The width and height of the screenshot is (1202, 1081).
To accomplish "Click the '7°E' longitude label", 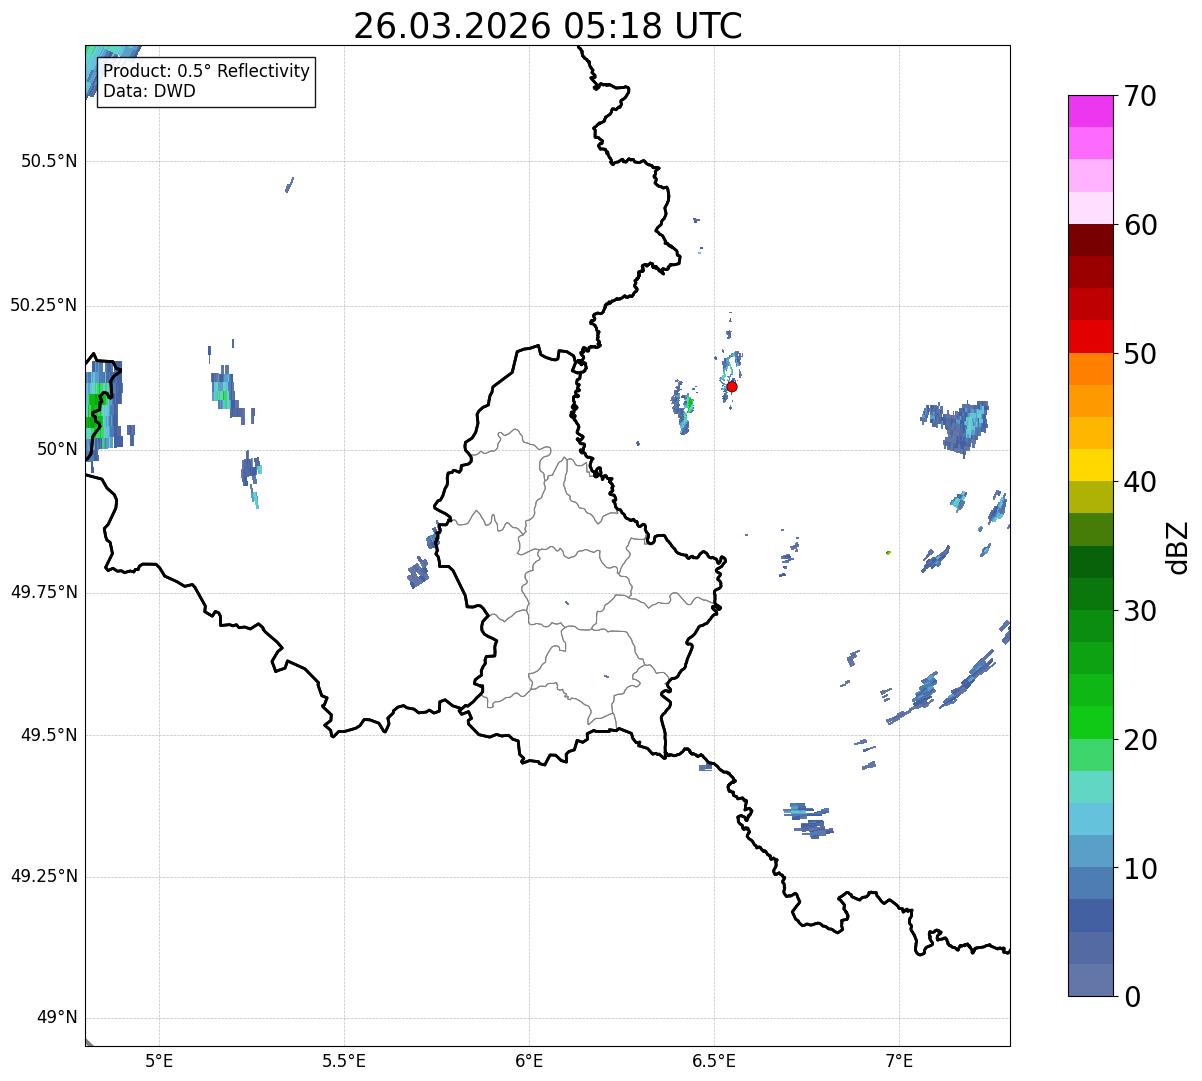I will point(899,1061).
